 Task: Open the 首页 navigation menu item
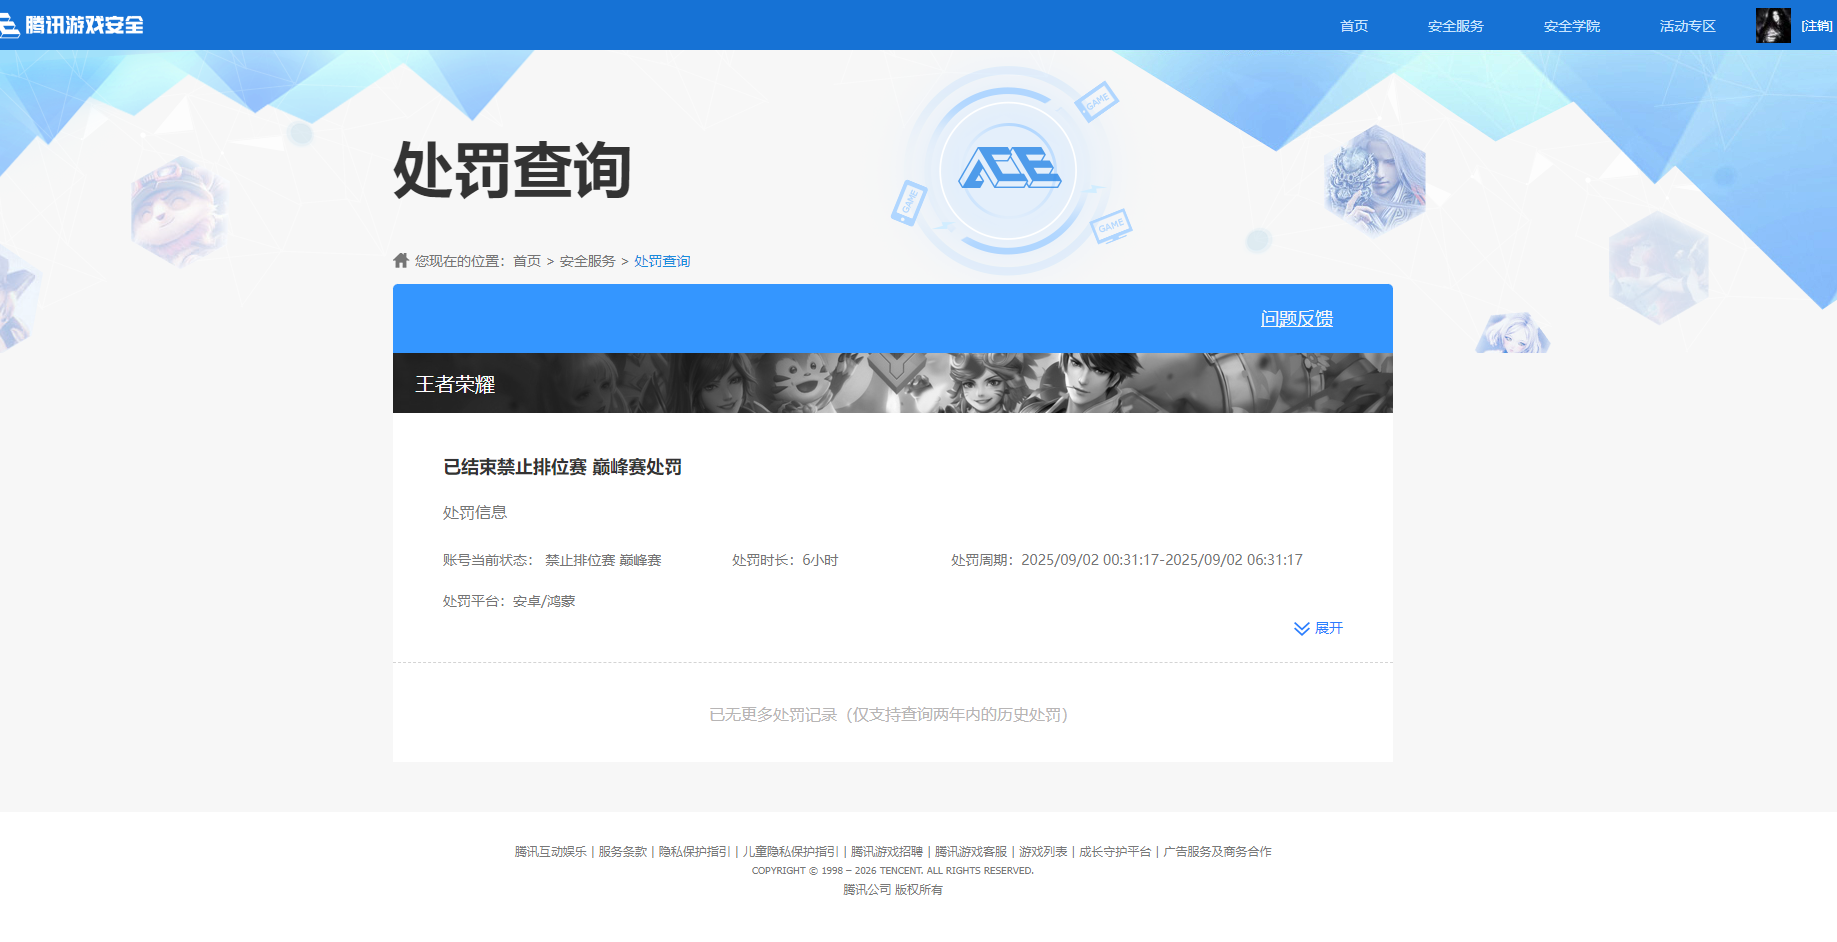coord(1354,26)
